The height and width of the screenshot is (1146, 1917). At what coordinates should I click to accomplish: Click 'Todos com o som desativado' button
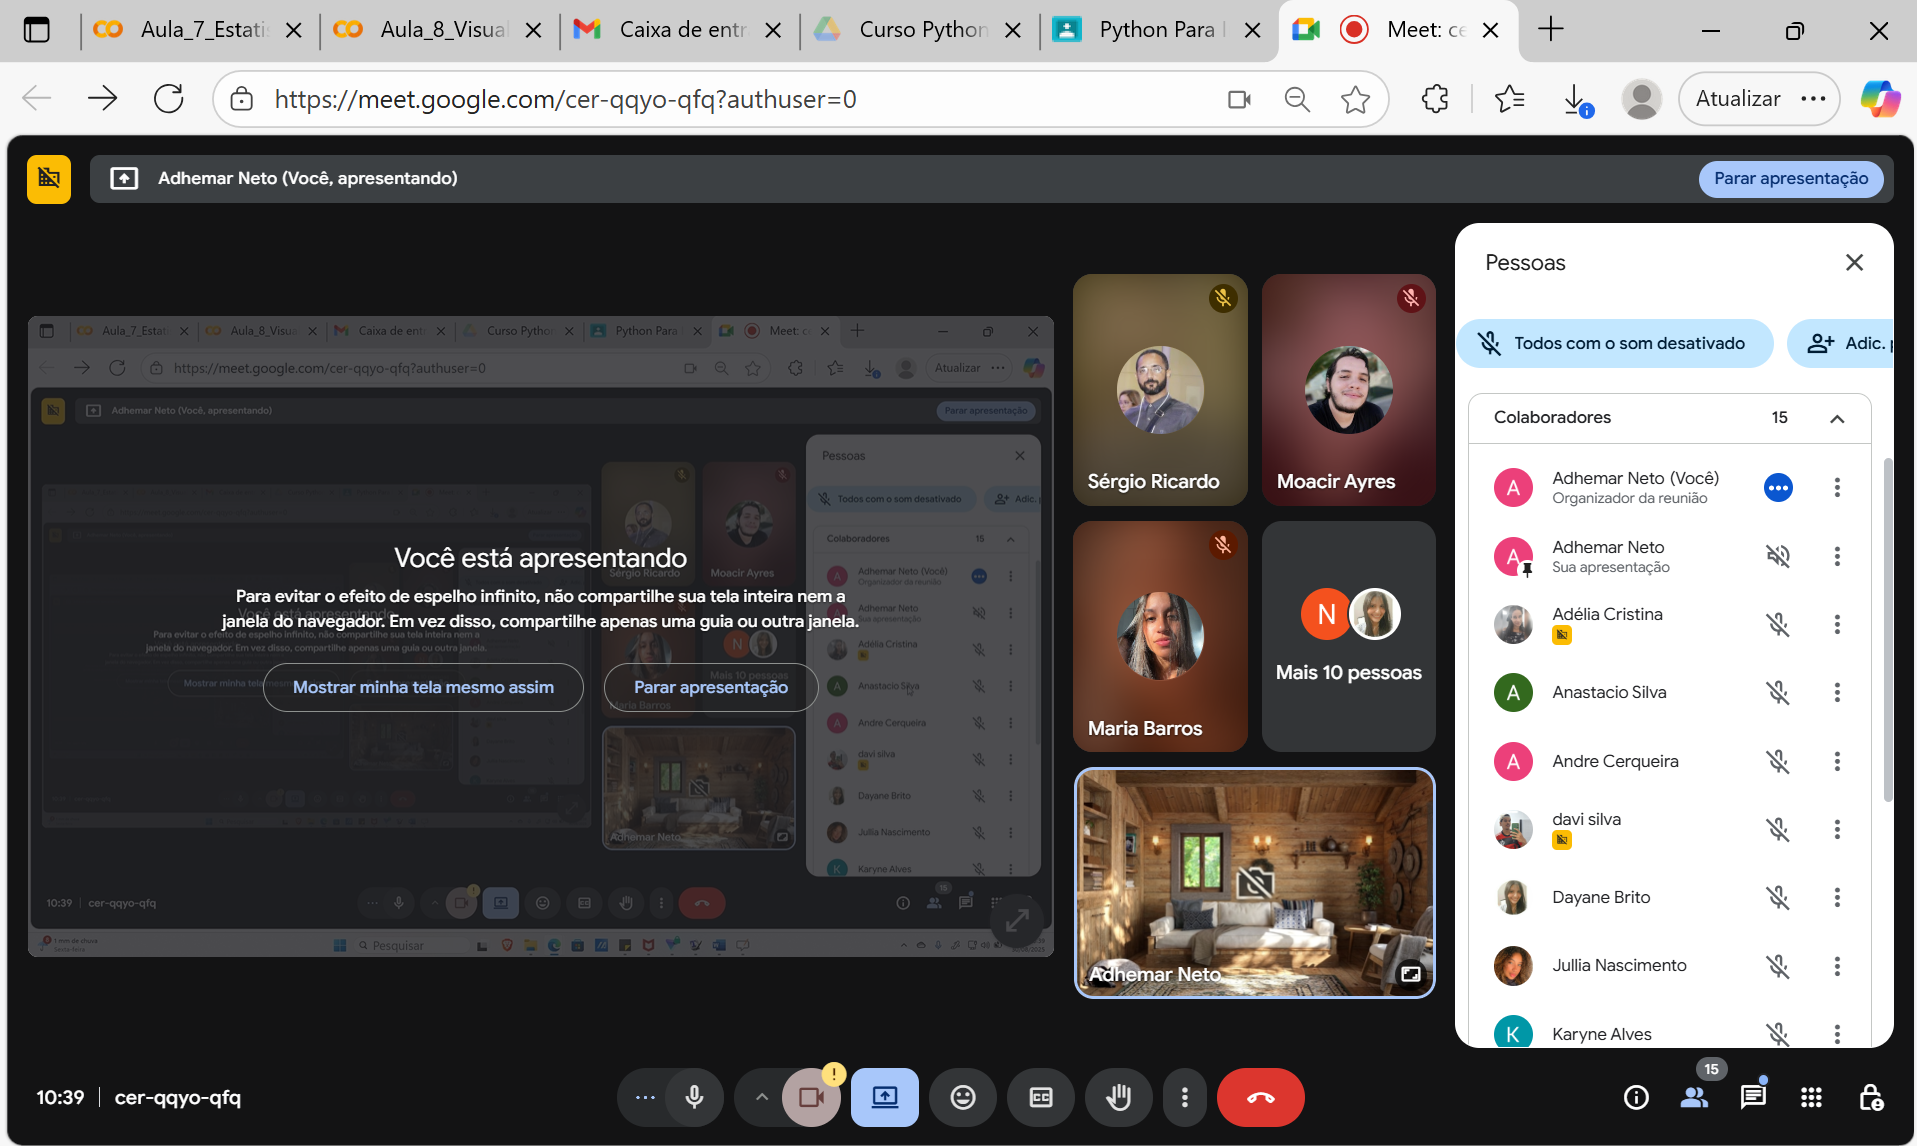pyautogui.click(x=1615, y=344)
